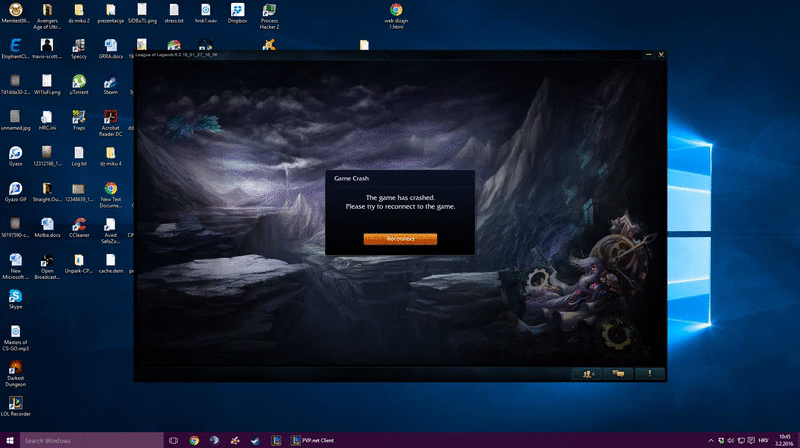
Task: Open the GRRA.docx document
Action: (x=111, y=49)
